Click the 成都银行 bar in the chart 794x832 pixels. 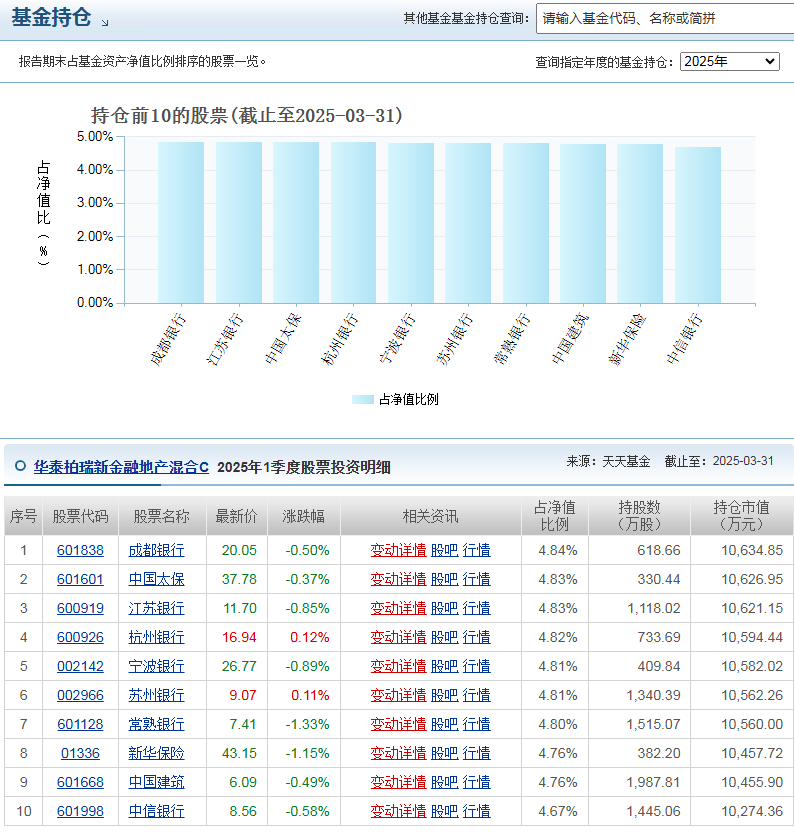(x=180, y=222)
